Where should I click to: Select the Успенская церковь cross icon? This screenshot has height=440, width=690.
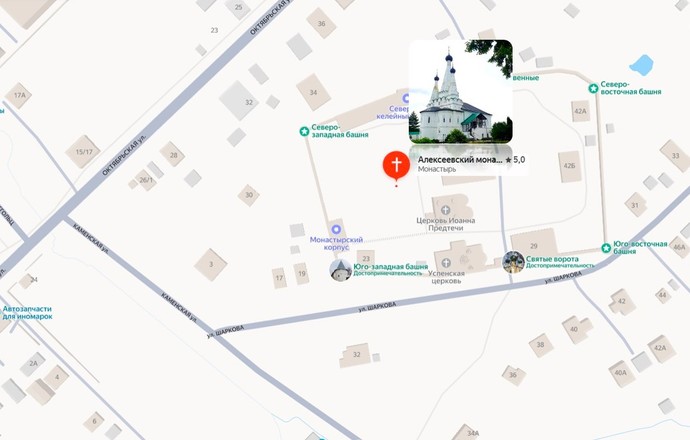click(446, 263)
